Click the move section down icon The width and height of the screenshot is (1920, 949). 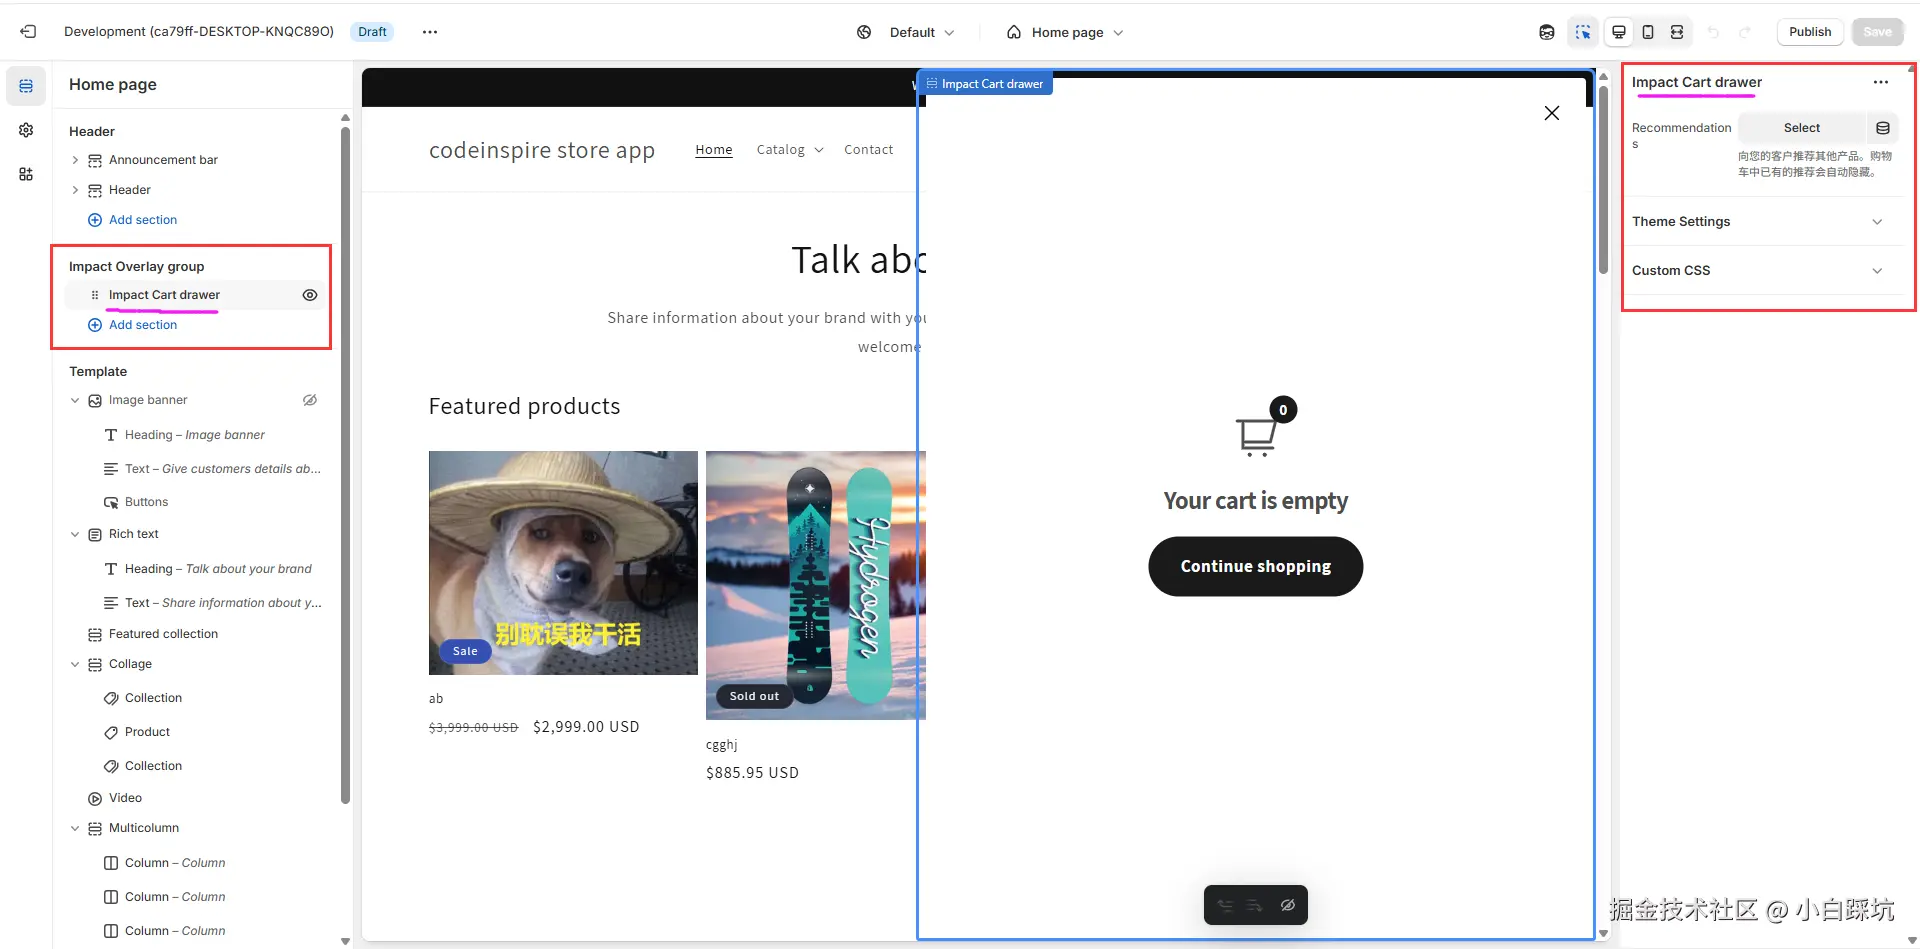(x=1255, y=905)
